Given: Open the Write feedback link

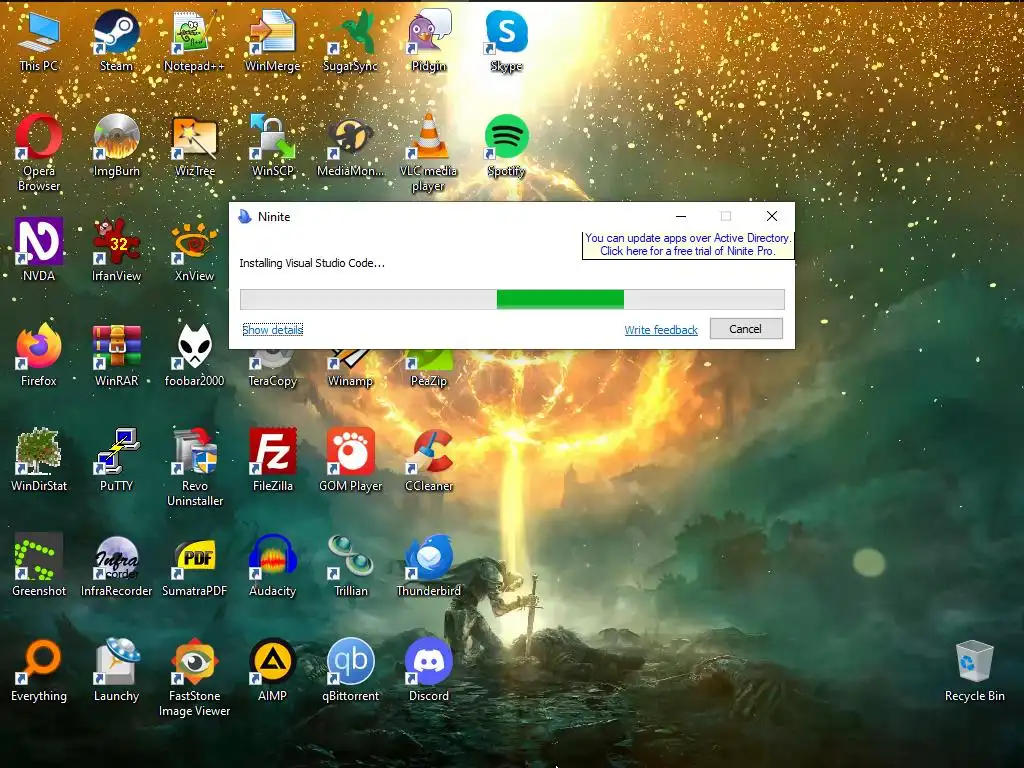Looking at the screenshot, I should tap(661, 330).
